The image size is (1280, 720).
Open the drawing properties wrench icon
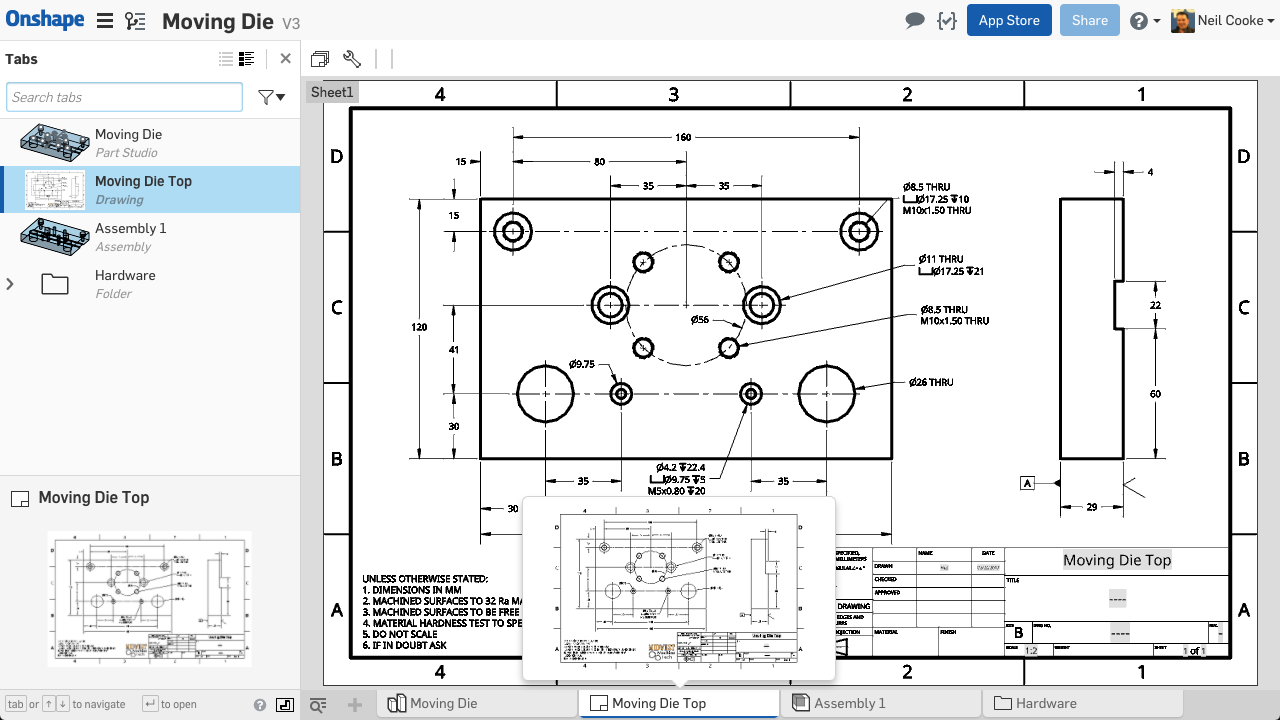[x=352, y=59]
